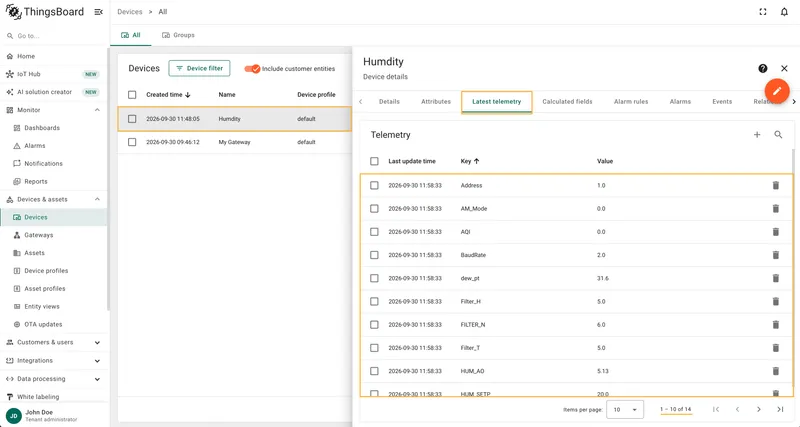Go to first telemetry page
Image resolution: width=800 pixels, height=427 pixels.
(x=716, y=409)
